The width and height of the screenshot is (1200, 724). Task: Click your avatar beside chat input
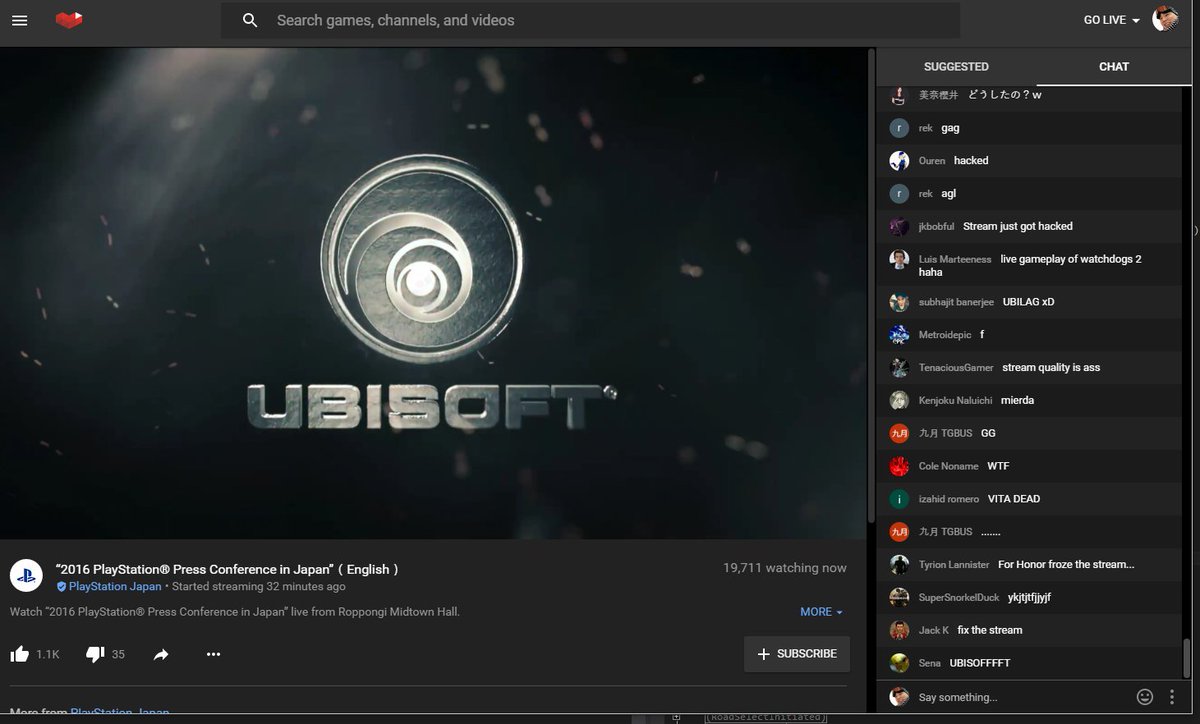pyautogui.click(x=899, y=697)
